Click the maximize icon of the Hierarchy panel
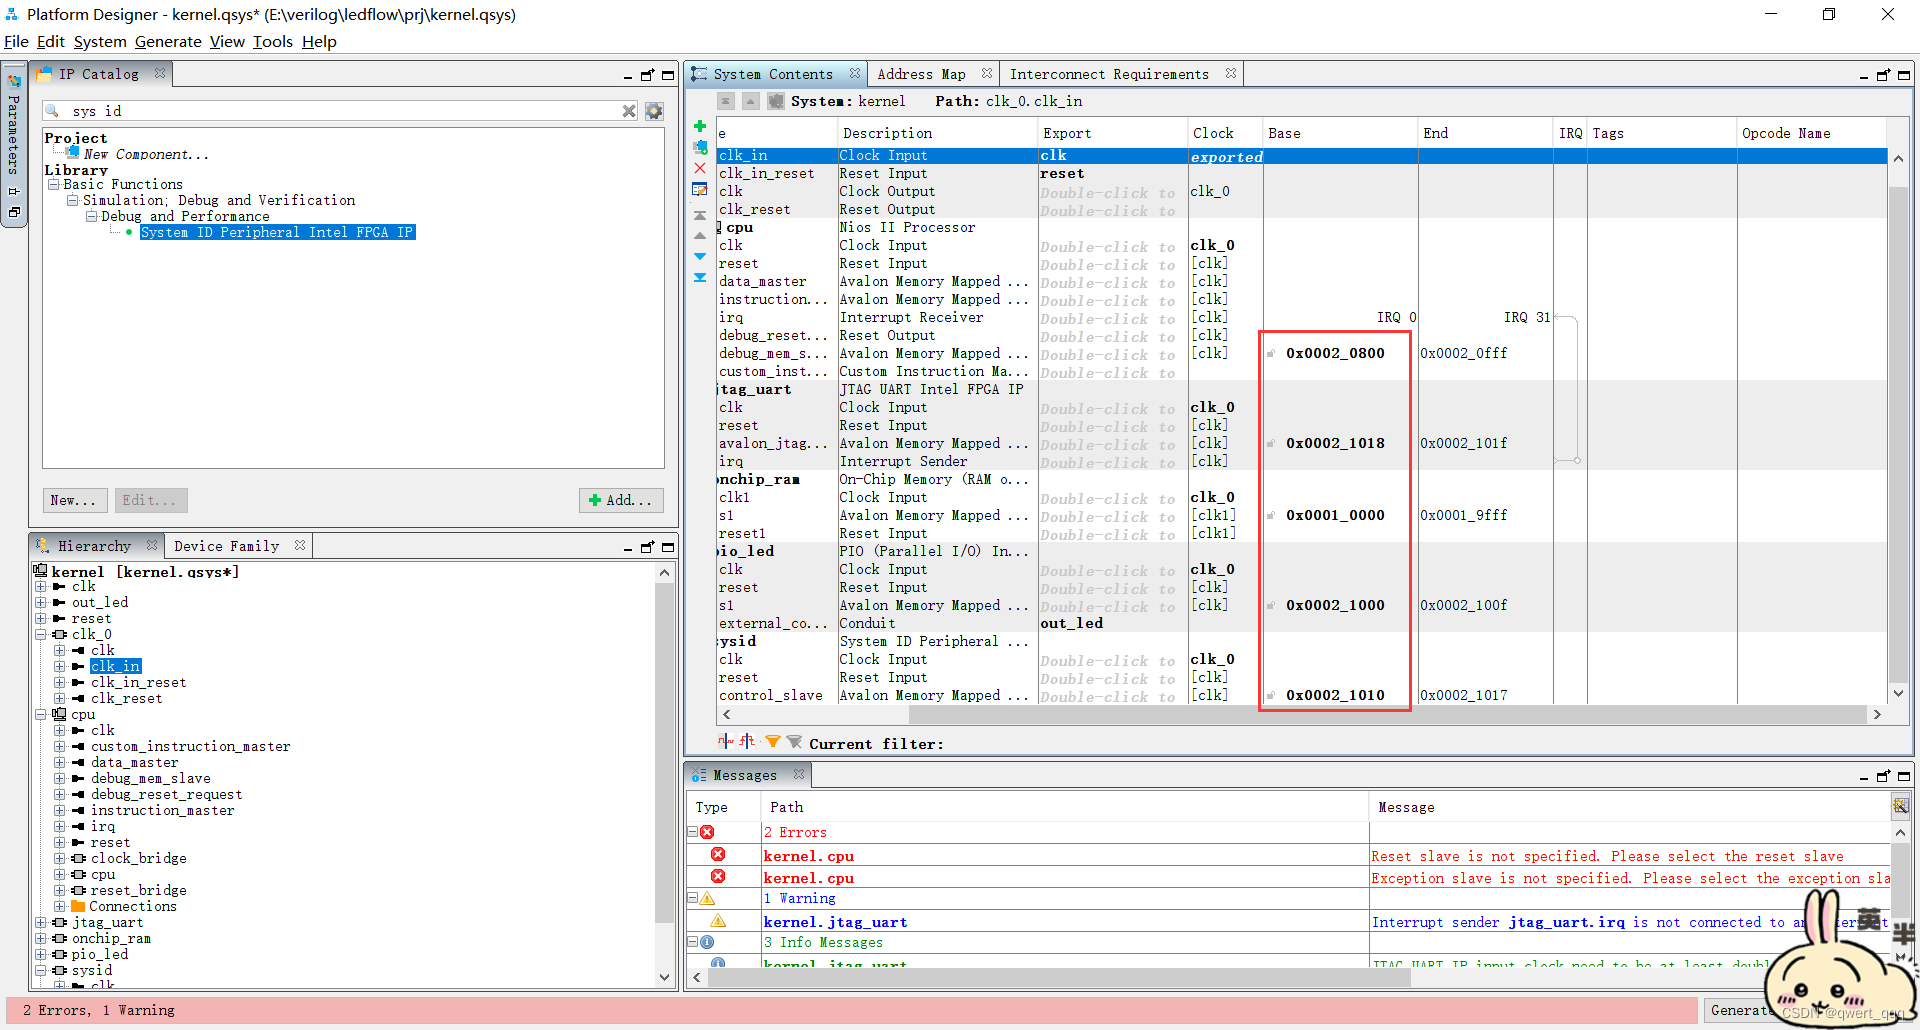 click(x=668, y=547)
